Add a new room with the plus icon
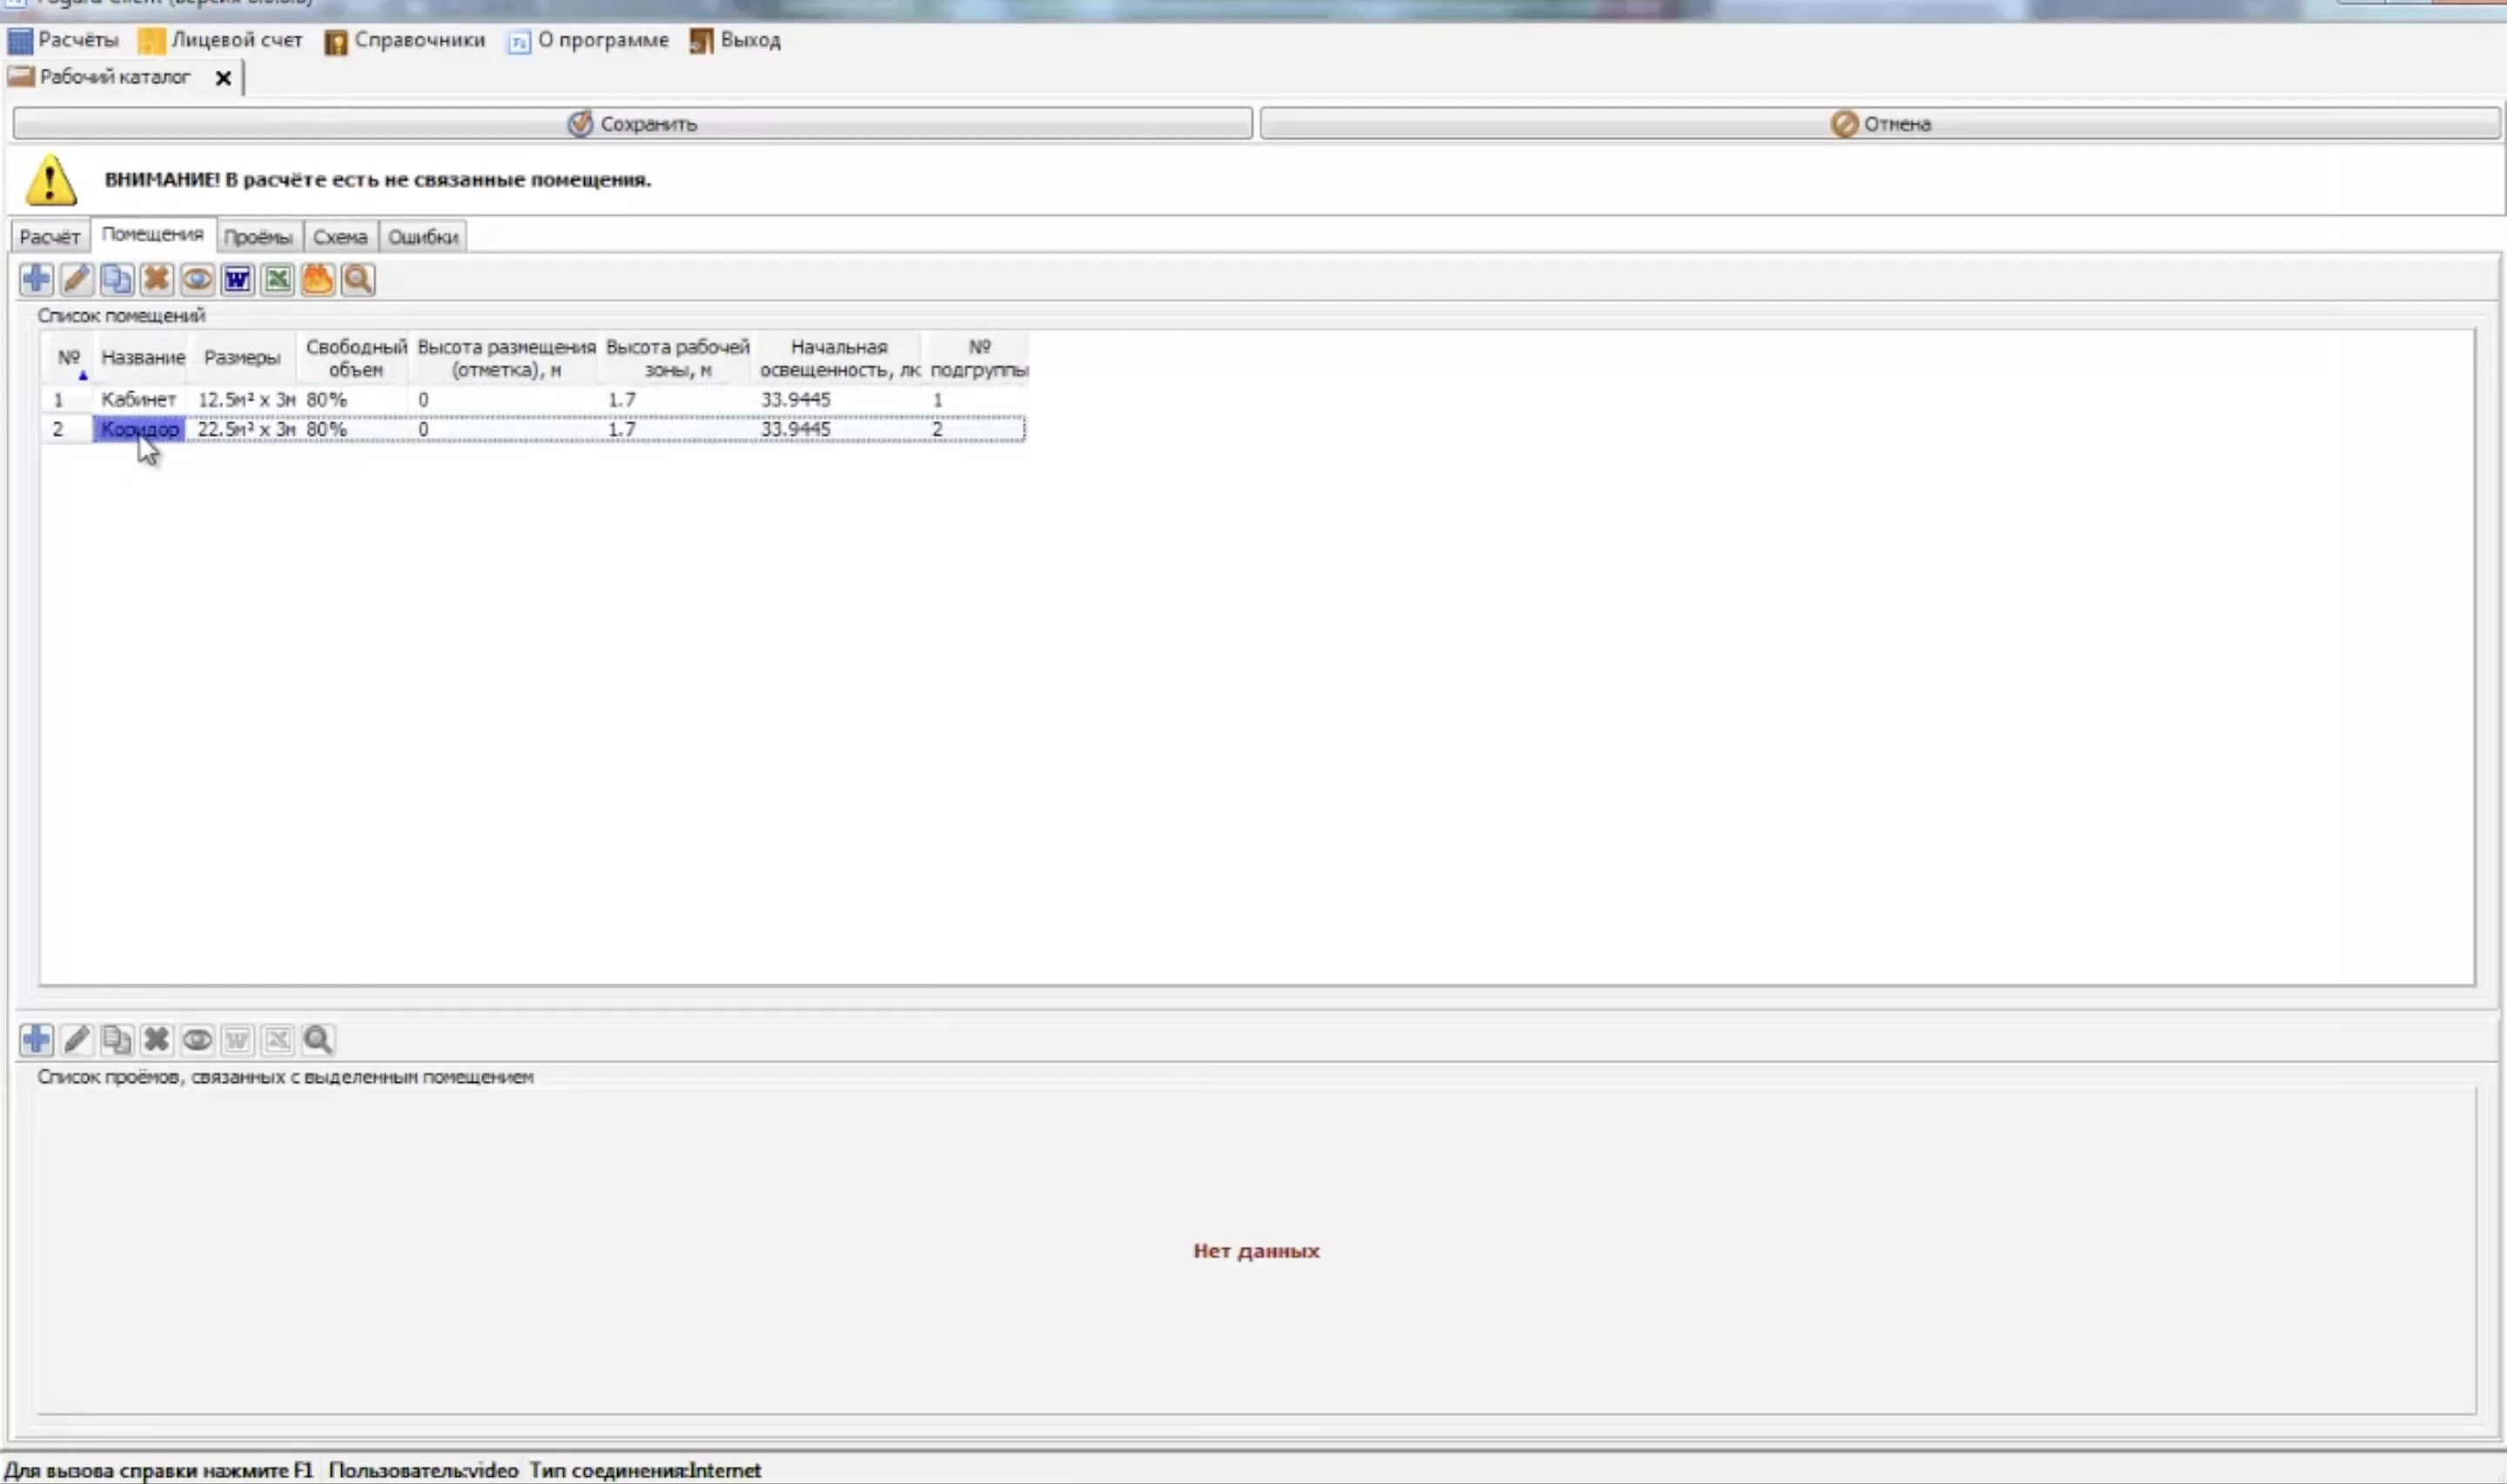Viewport: 2507px width, 1484px height. click(x=36, y=279)
